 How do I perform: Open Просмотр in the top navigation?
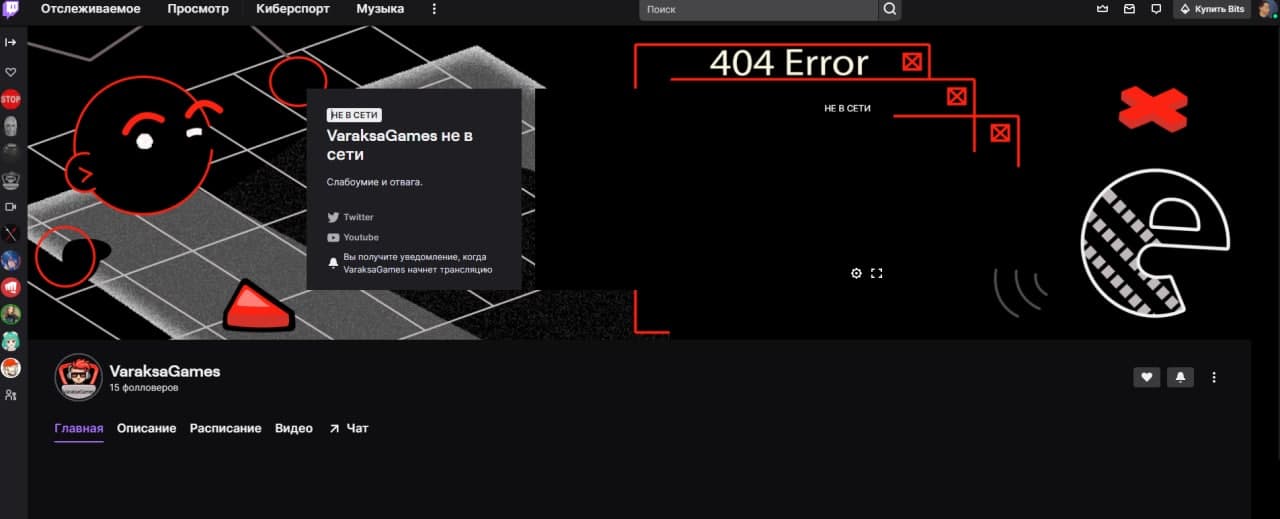pyautogui.click(x=198, y=9)
